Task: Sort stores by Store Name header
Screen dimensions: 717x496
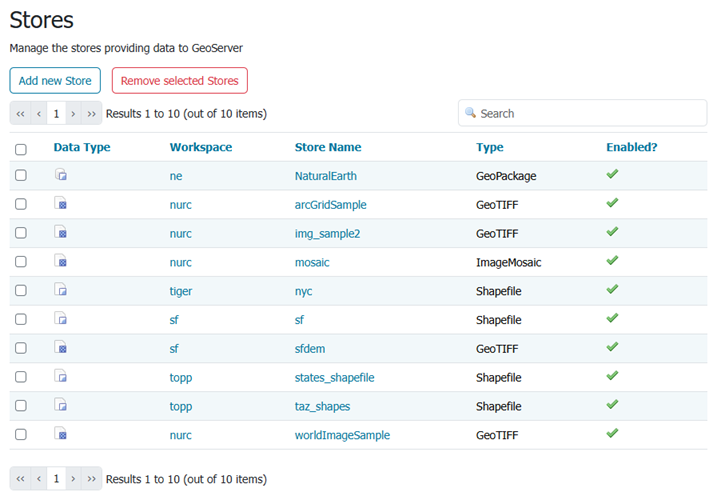Action: 327,147
